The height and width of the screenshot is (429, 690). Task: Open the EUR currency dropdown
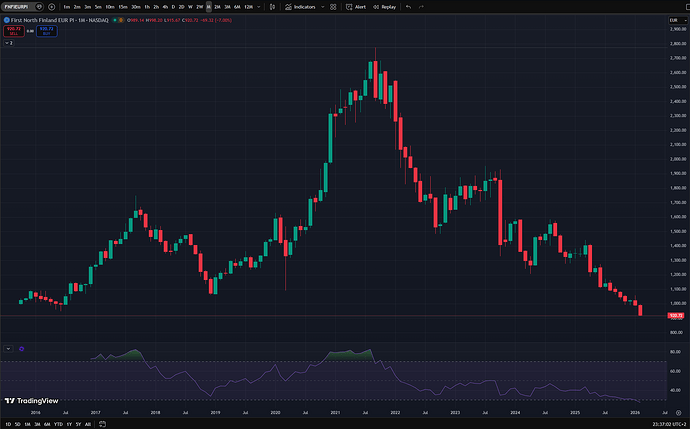coord(677,20)
